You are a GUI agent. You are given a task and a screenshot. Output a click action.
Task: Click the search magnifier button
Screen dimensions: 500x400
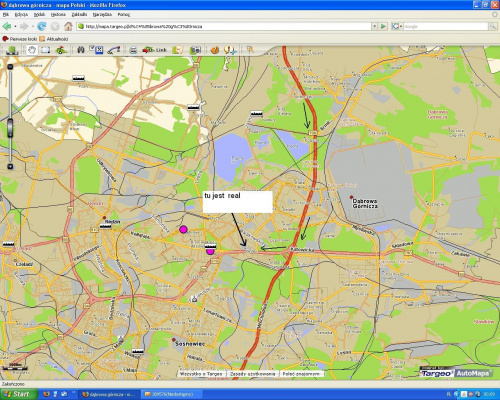pyautogui.click(x=493, y=26)
